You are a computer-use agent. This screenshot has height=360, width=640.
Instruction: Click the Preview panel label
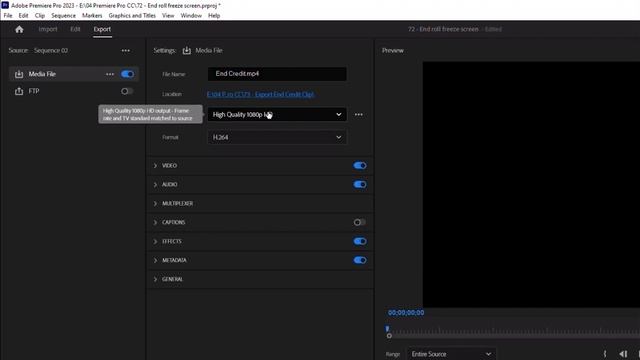pos(393,51)
